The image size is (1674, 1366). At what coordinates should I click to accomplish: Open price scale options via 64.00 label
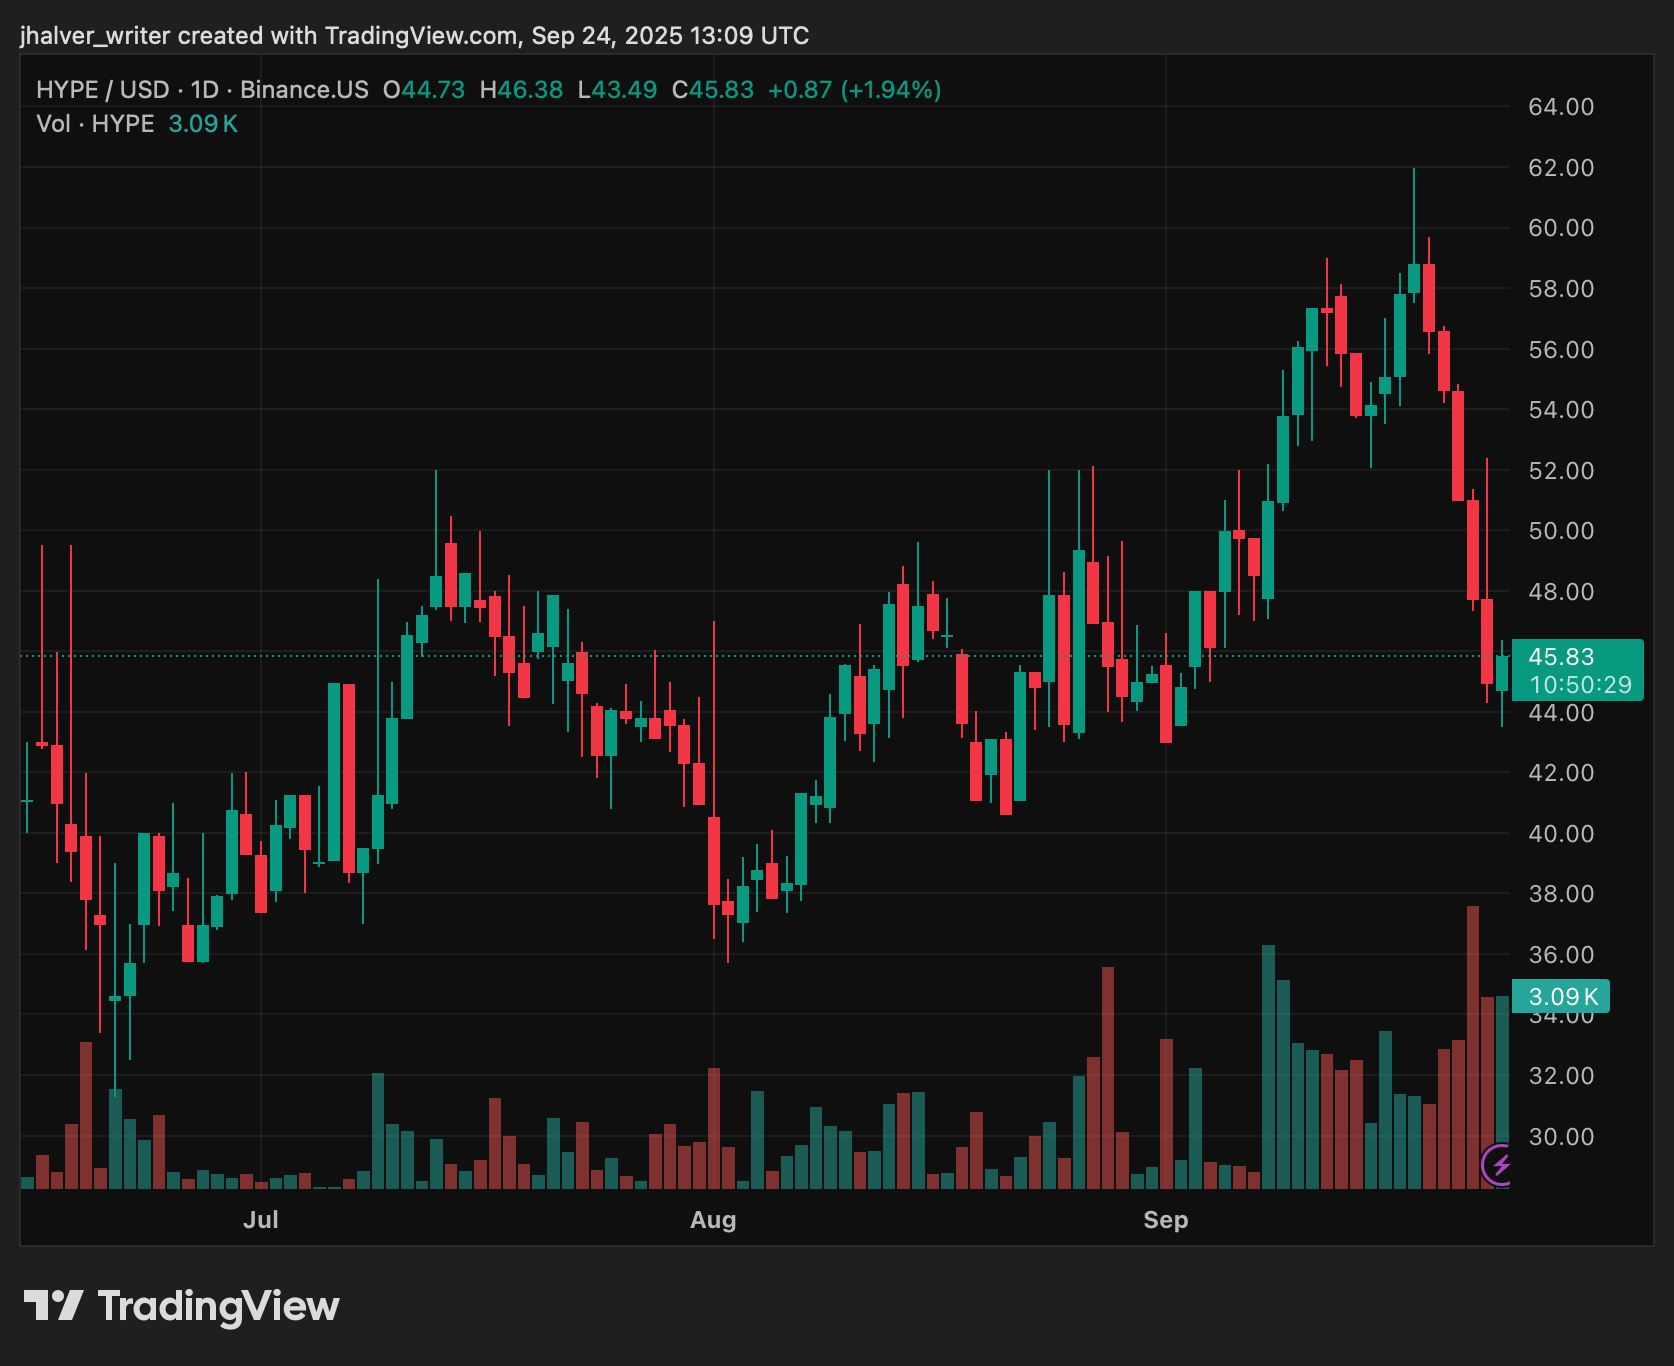pos(1561,104)
